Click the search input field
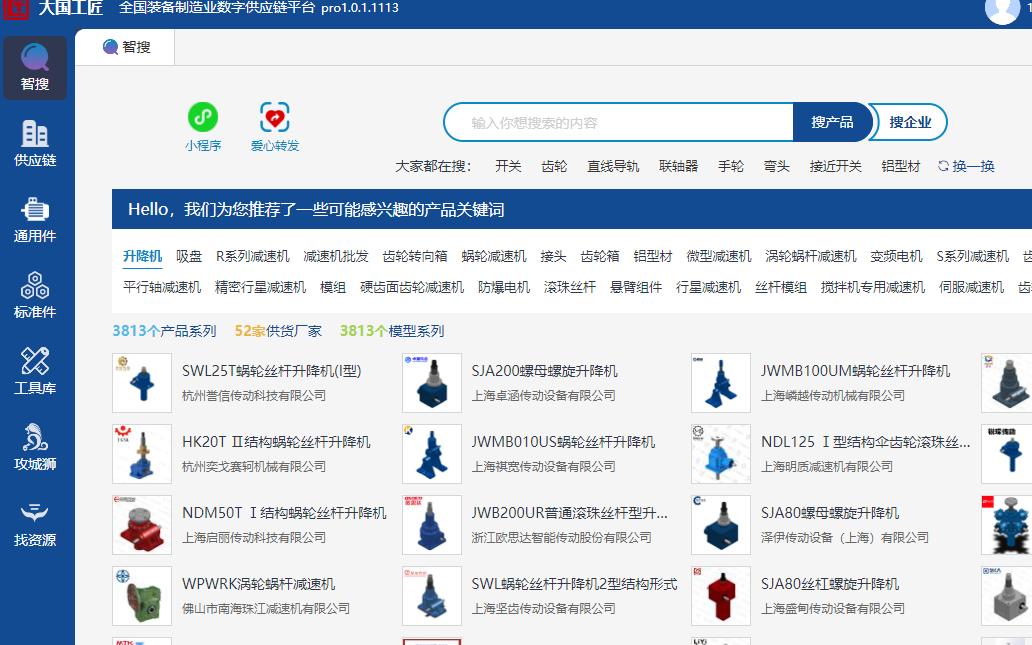 click(619, 122)
